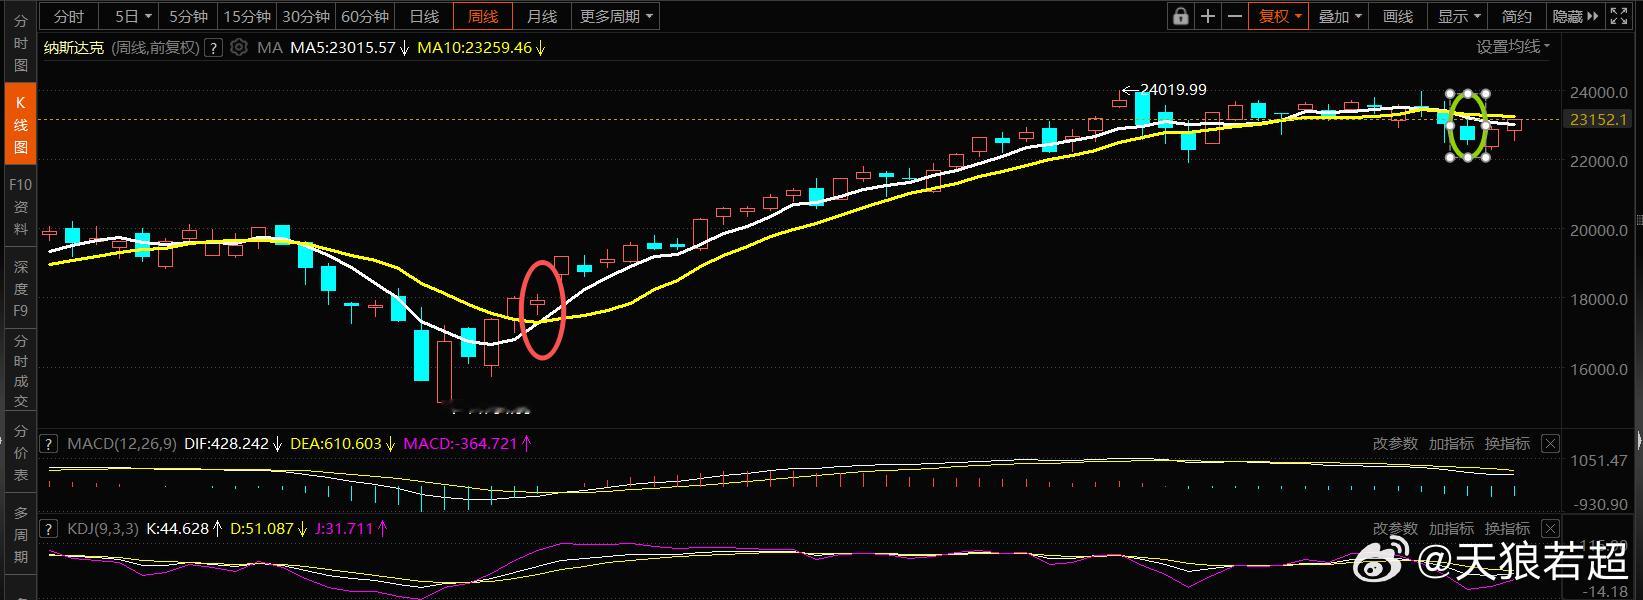
Task: Open F10资料 in the sidebar
Action: click(20, 207)
